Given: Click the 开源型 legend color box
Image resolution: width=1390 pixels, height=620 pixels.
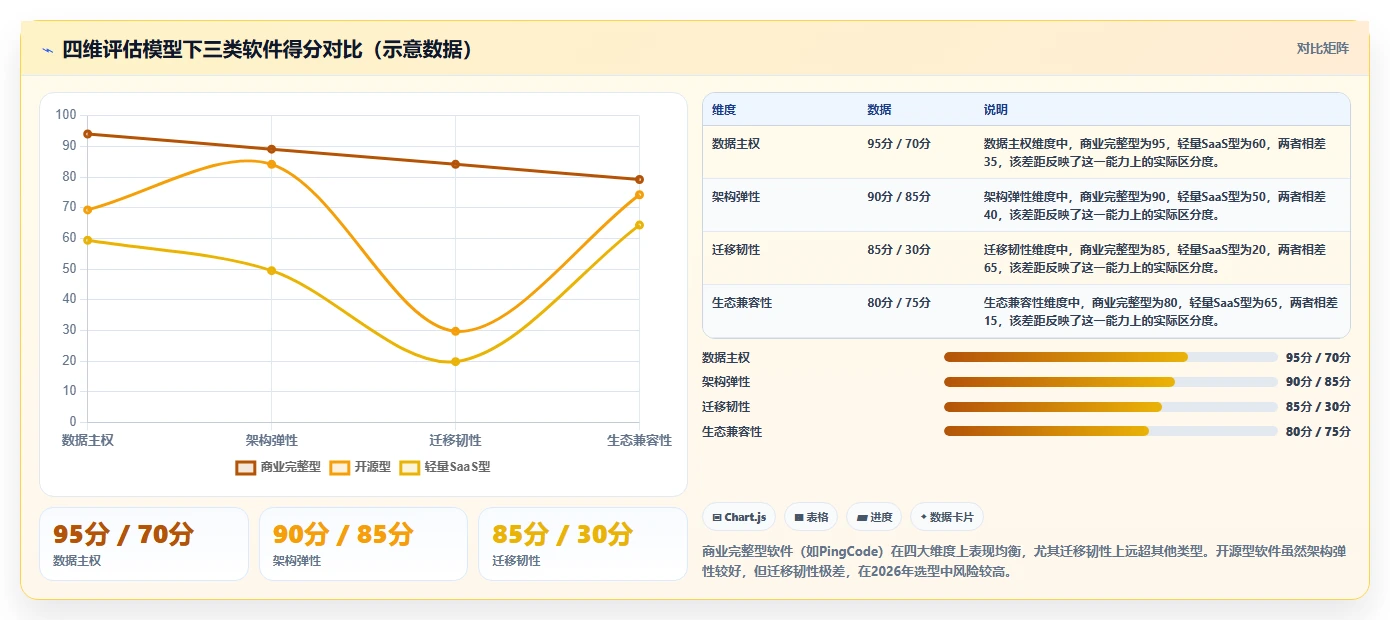Looking at the screenshot, I should [x=340, y=467].
